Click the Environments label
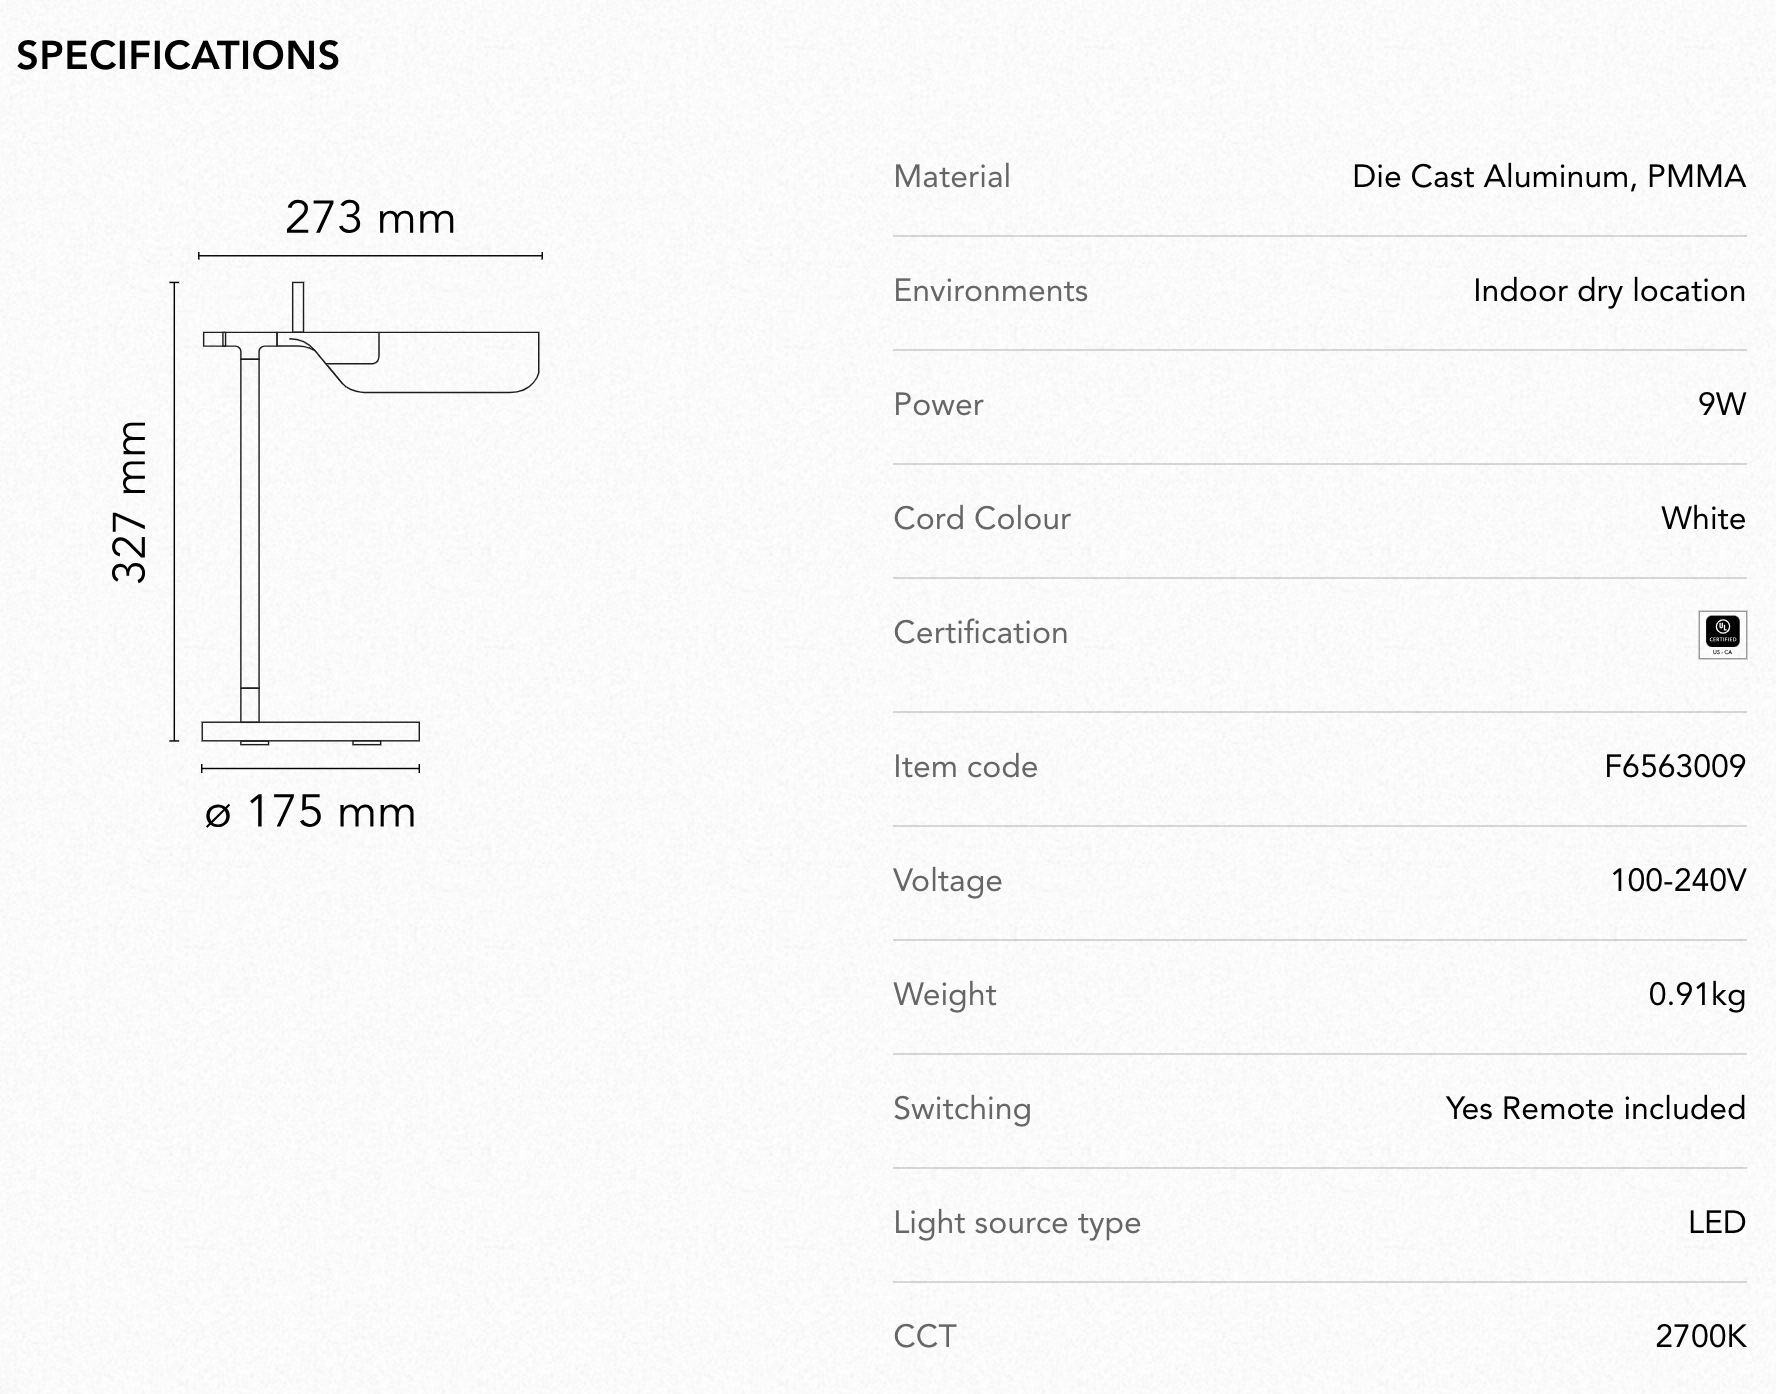Image resolution: width=1776 pixels, height=1394 pixels. [x=990, y=290]
